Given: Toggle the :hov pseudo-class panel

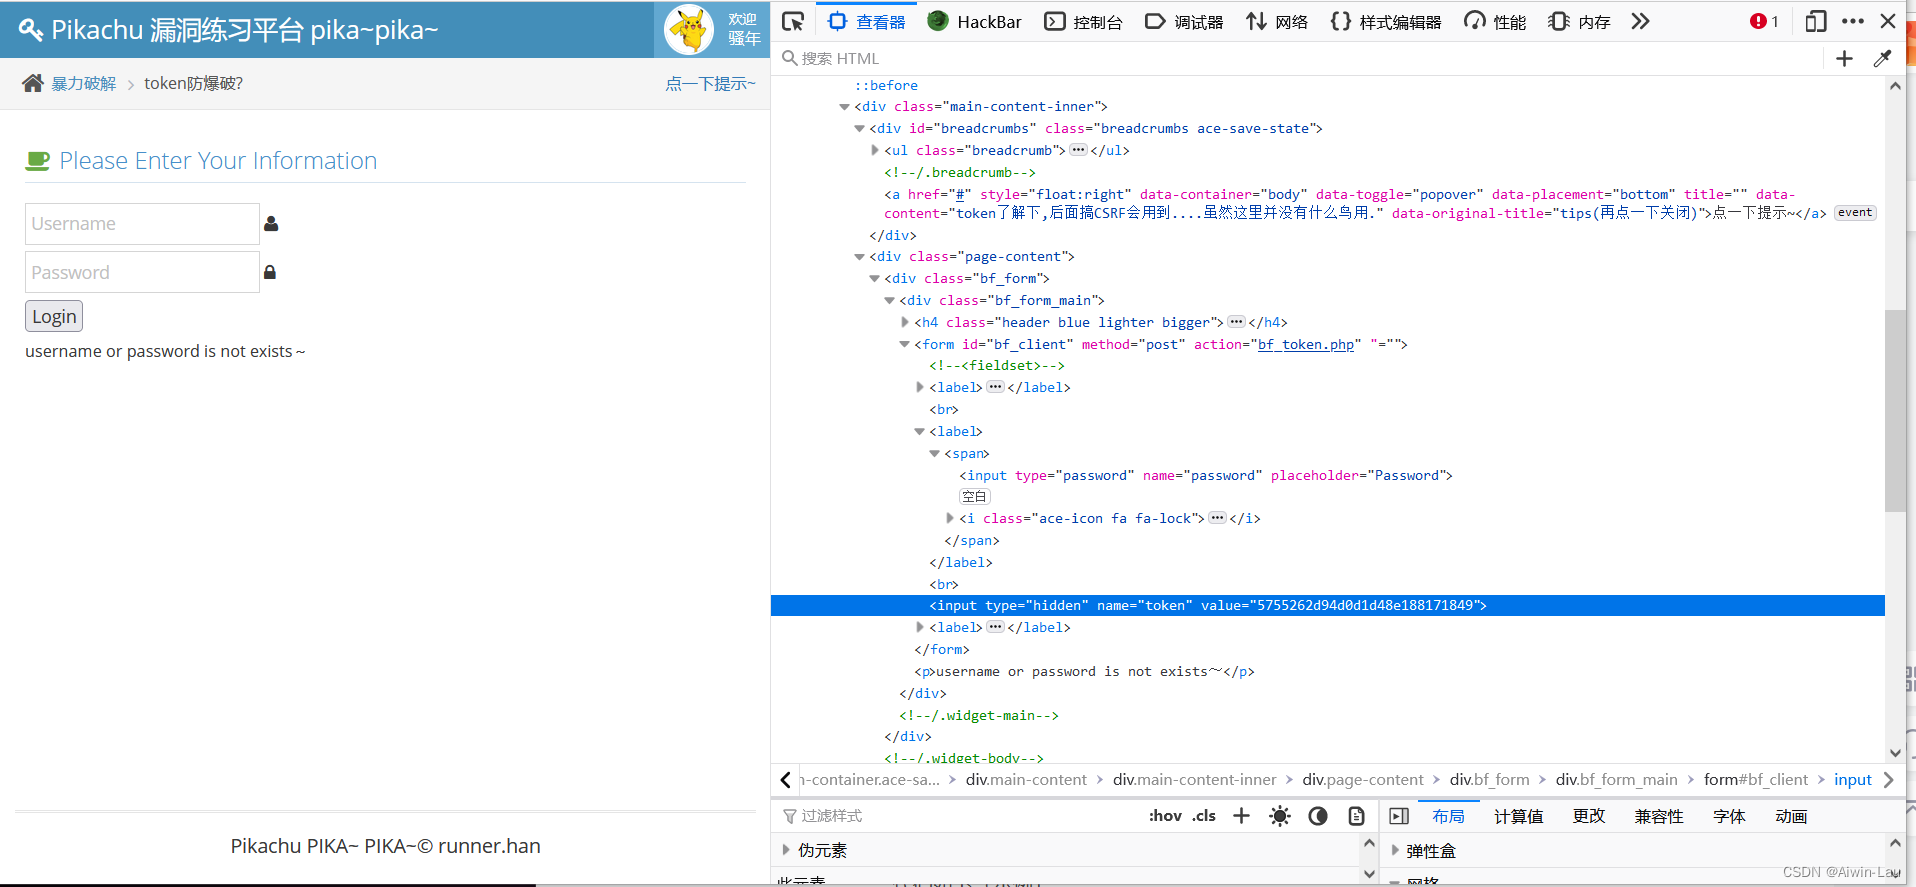Looking at the screenshot, I should tap(1165, 816).
